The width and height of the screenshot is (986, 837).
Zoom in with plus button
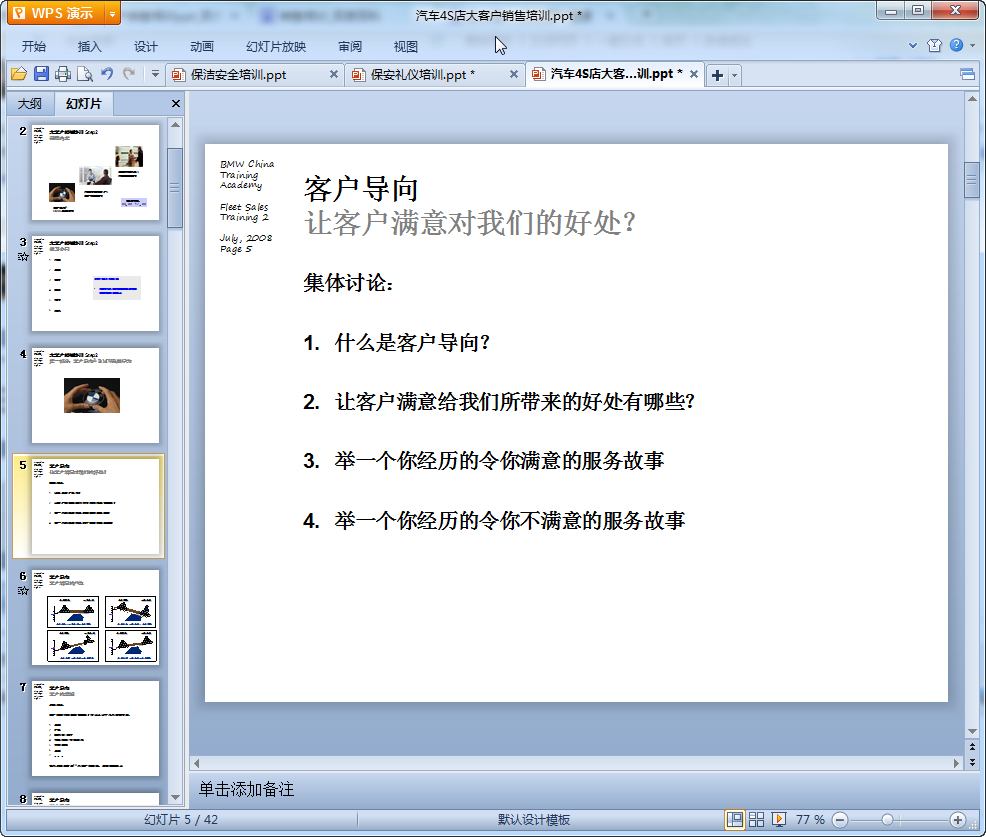(x=958, y=820)
